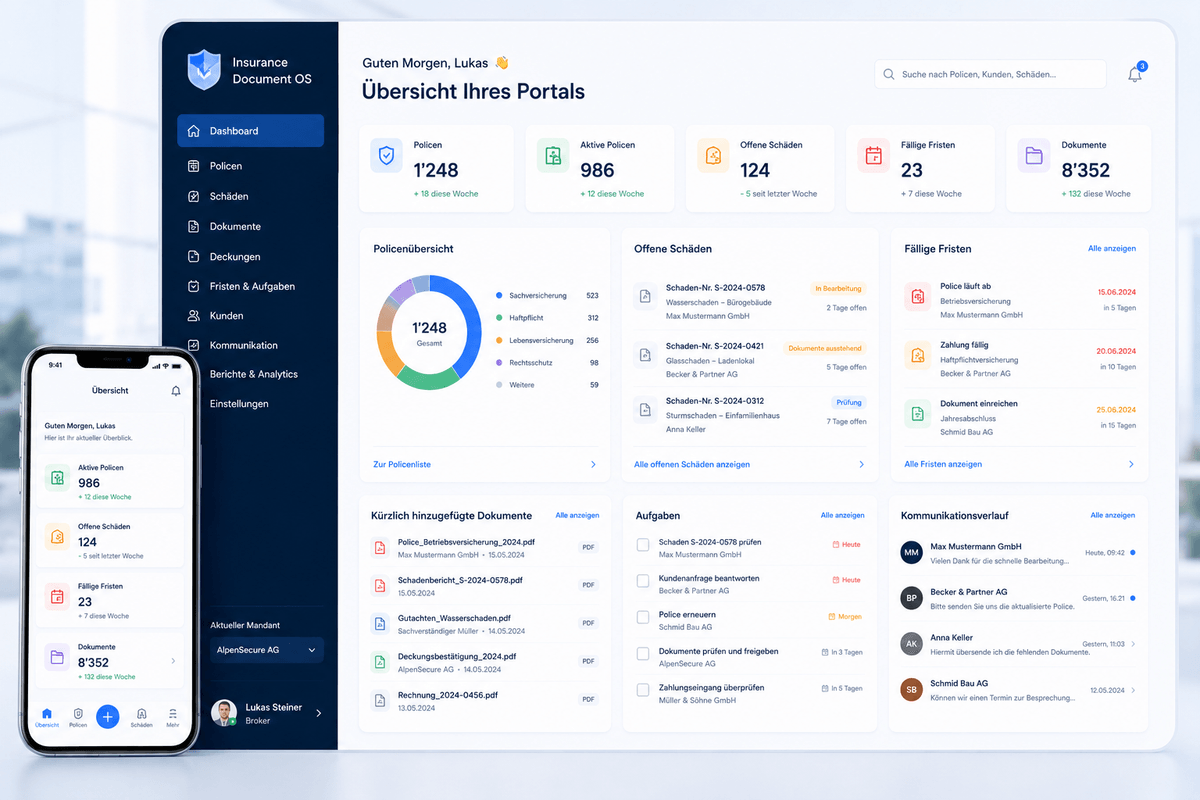Screen dimensions: 1200x800
Task: Expand the Lukas Steiner profile chevron
Action: click(x=319, y=713)
